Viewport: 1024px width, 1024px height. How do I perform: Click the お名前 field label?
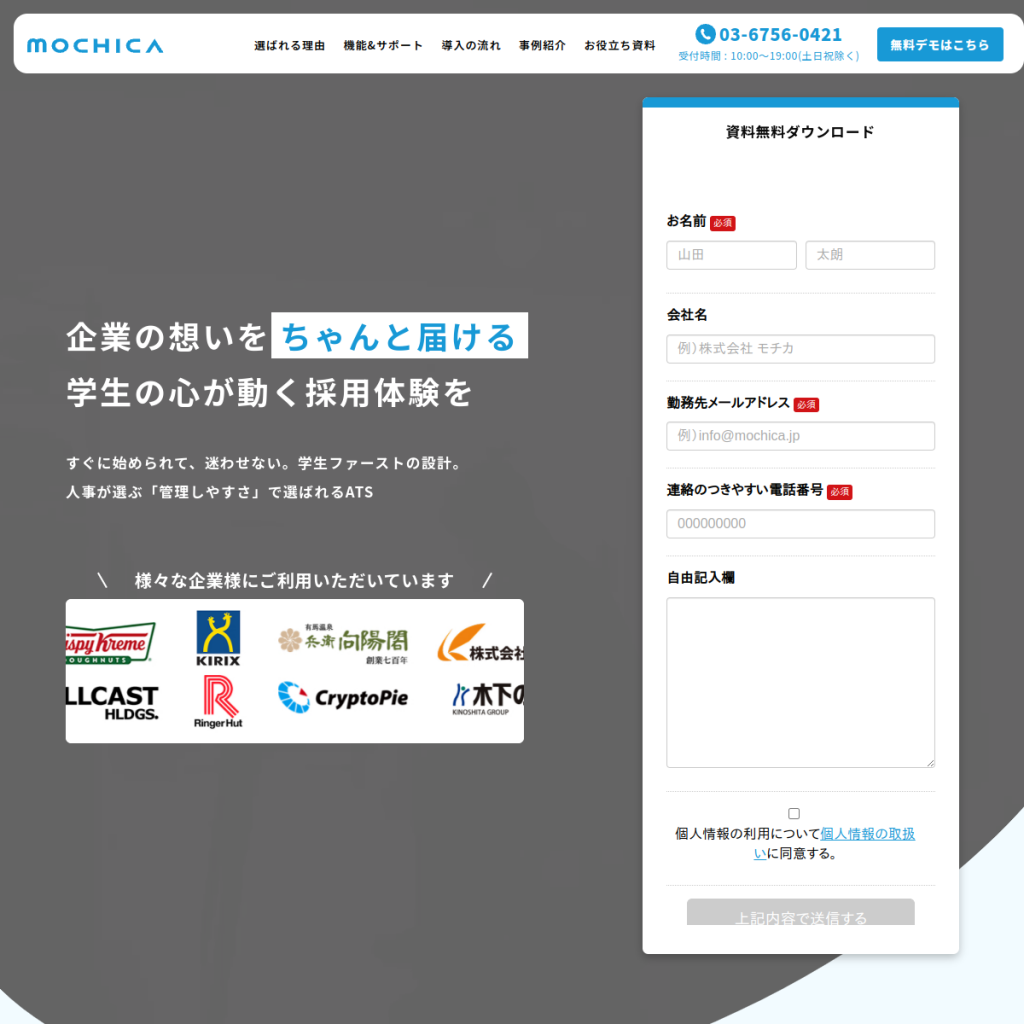point(686,221)
